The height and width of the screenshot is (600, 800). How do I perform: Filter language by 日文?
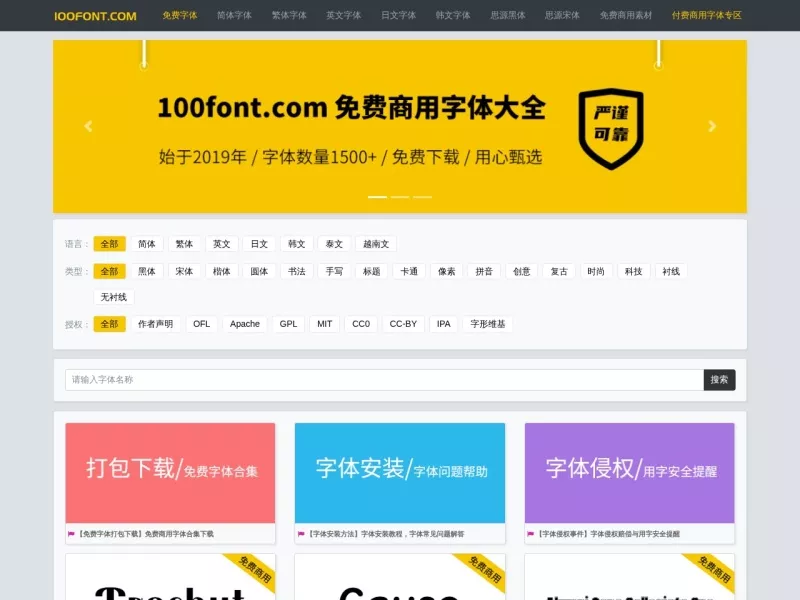coord(259,244)
